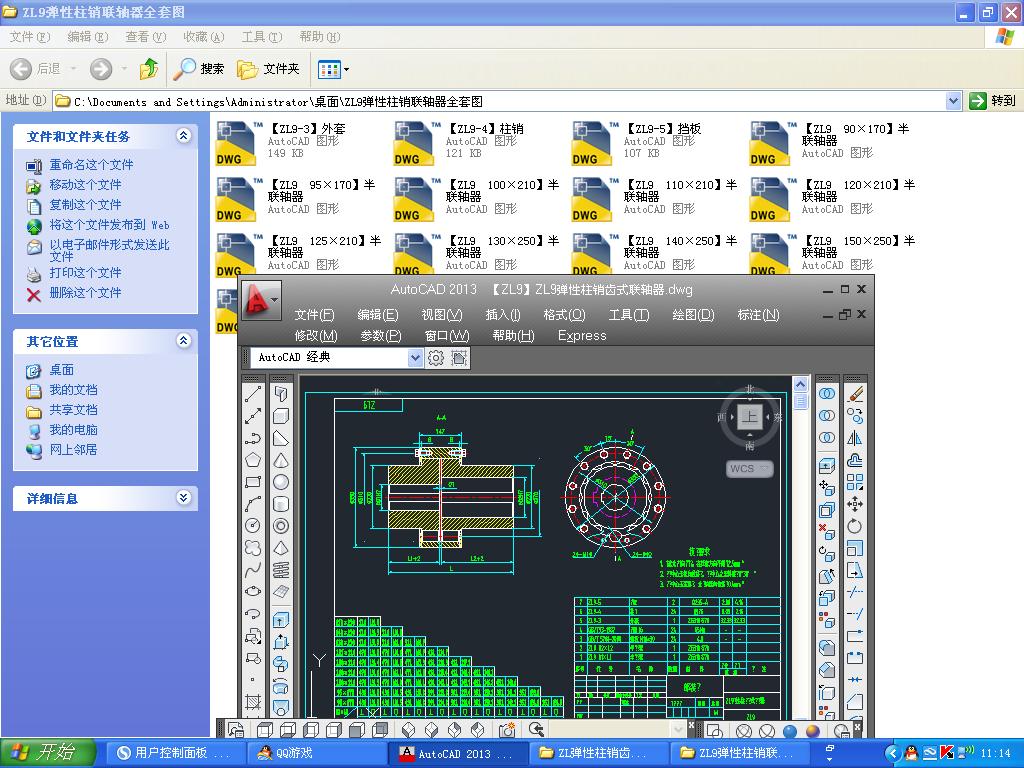
Task: Open the 收藏(A) menu in Explorer
Action: 203,37
